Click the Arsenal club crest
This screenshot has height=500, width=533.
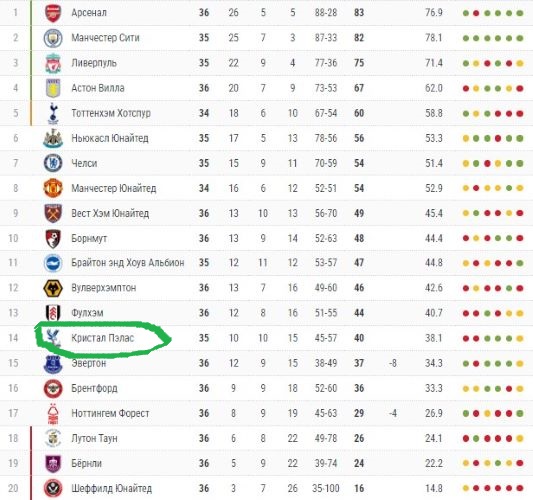[53, 13]
